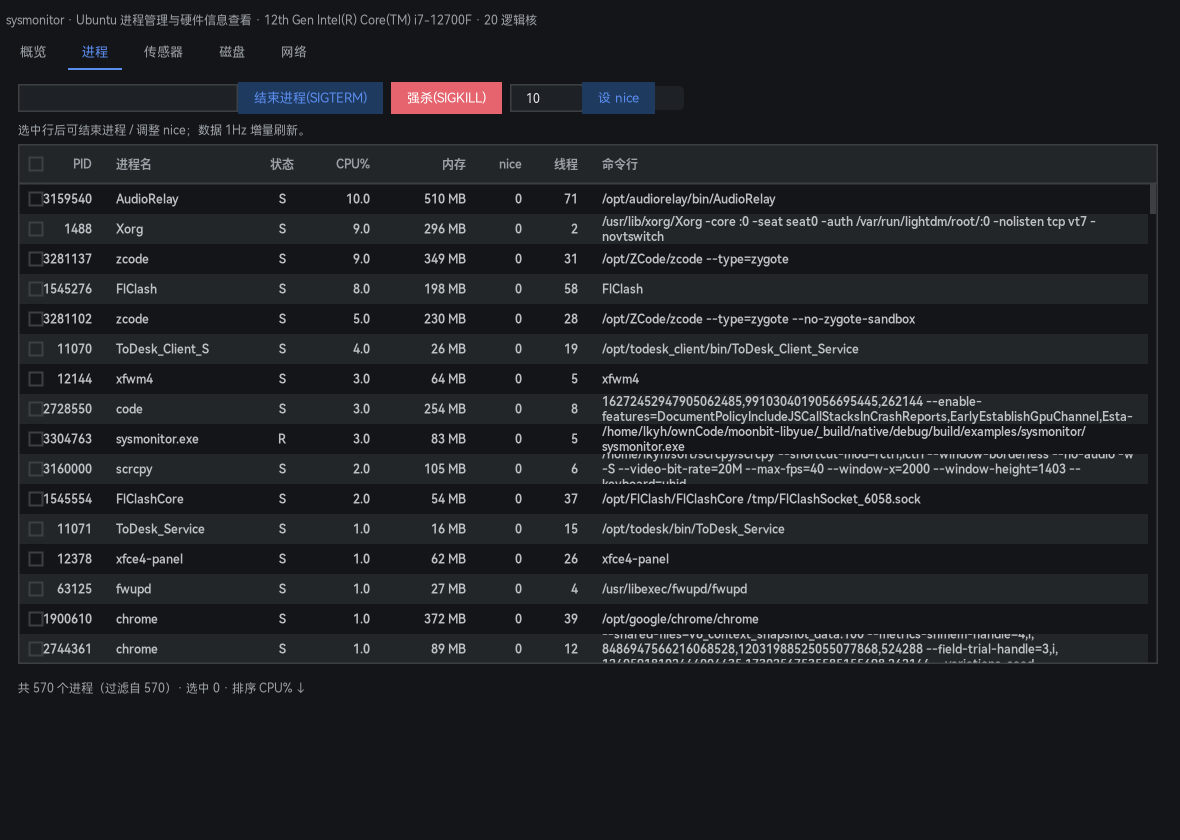The width and height of the screenshot is (1180, 840).
Task: Select the ToDesk_Client_S row checkbox
Action: click(x=35, y=349)
